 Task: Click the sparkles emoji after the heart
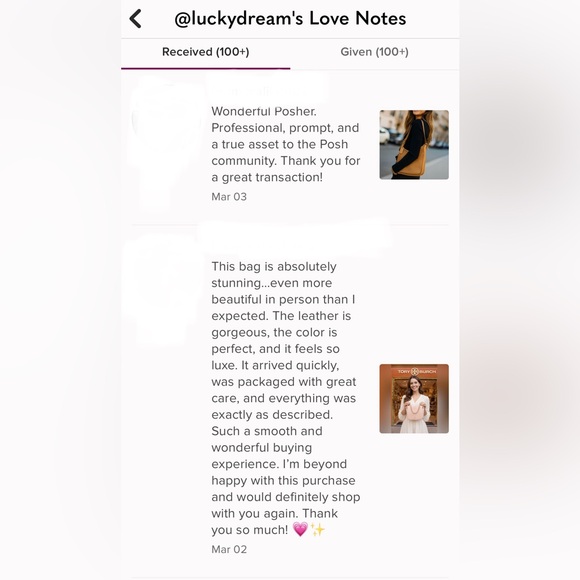(317, 529)
